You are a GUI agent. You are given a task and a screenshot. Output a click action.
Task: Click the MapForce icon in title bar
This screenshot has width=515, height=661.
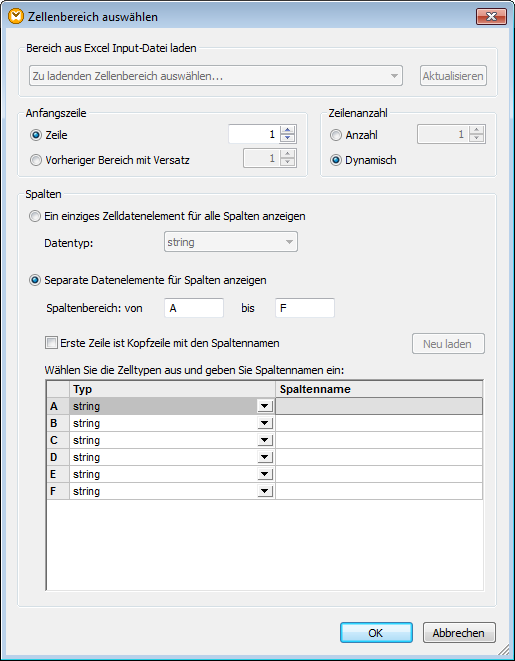tap(16, 16)
